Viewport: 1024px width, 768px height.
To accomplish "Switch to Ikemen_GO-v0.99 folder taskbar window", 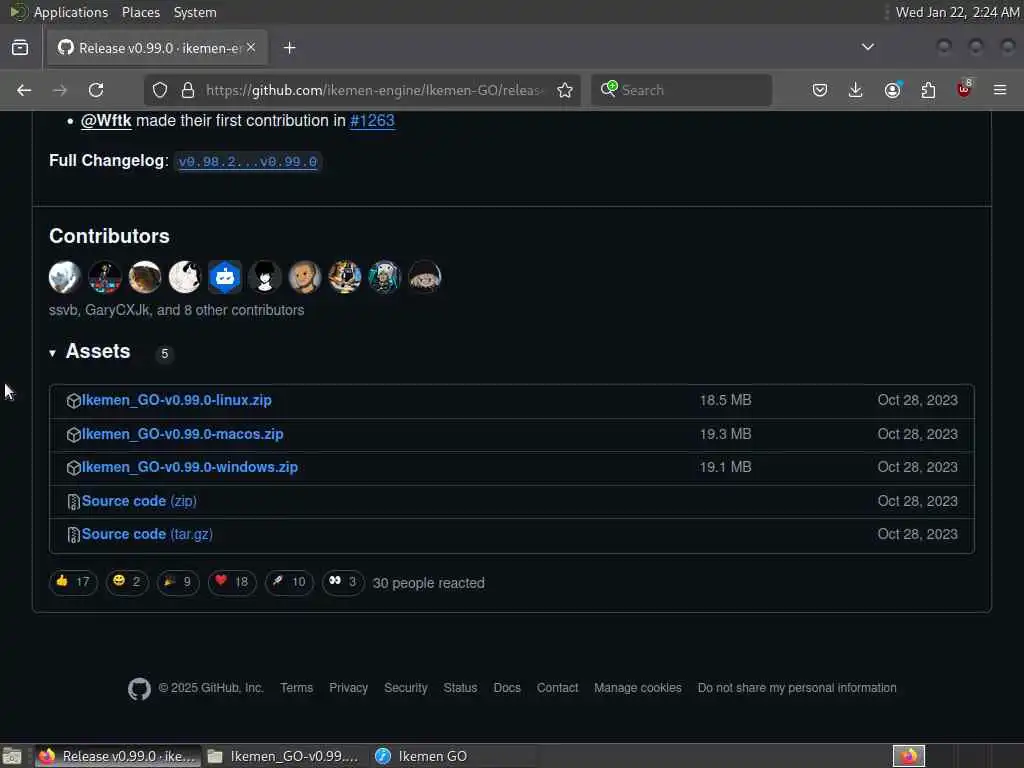I will point(284,756).
